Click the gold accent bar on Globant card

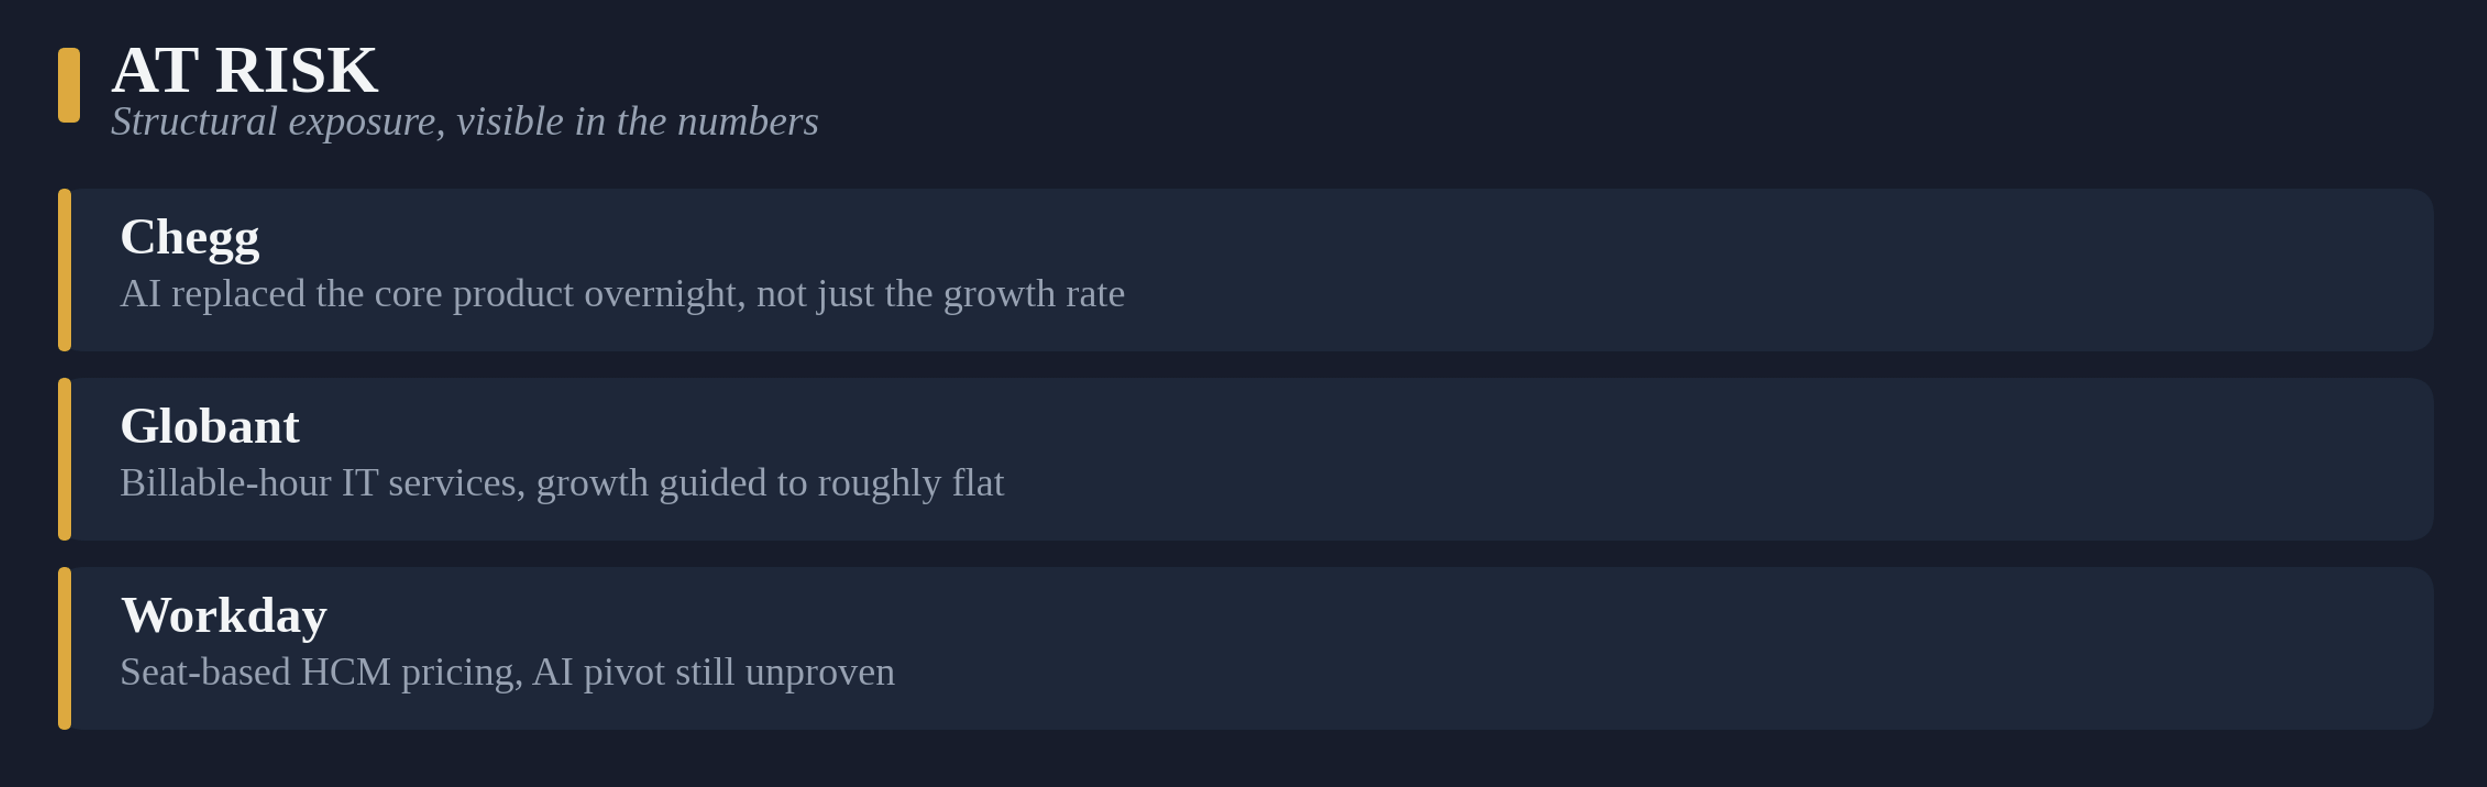click(x=64, y=459)
